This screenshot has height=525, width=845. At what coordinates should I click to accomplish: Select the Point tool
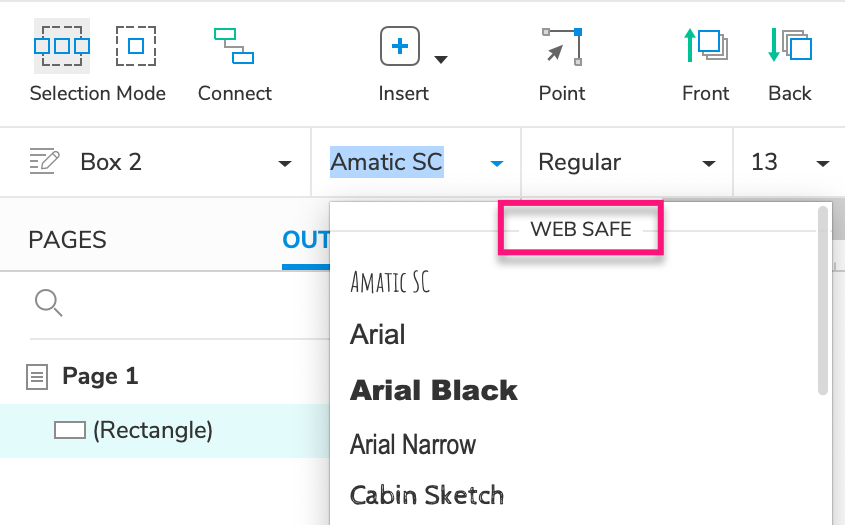(562, 46)
